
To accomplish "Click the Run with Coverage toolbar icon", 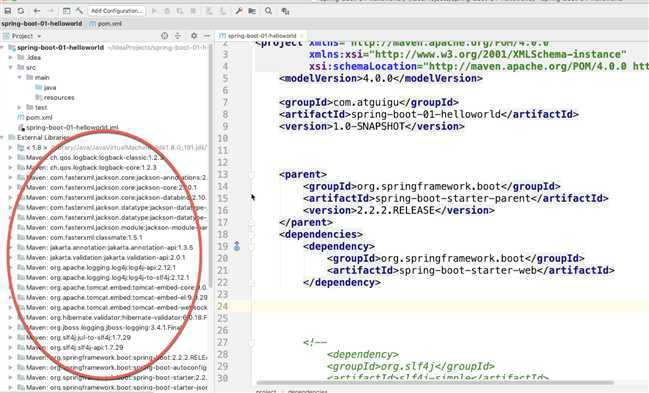I will pyautogui.click(x=180, y=11).
